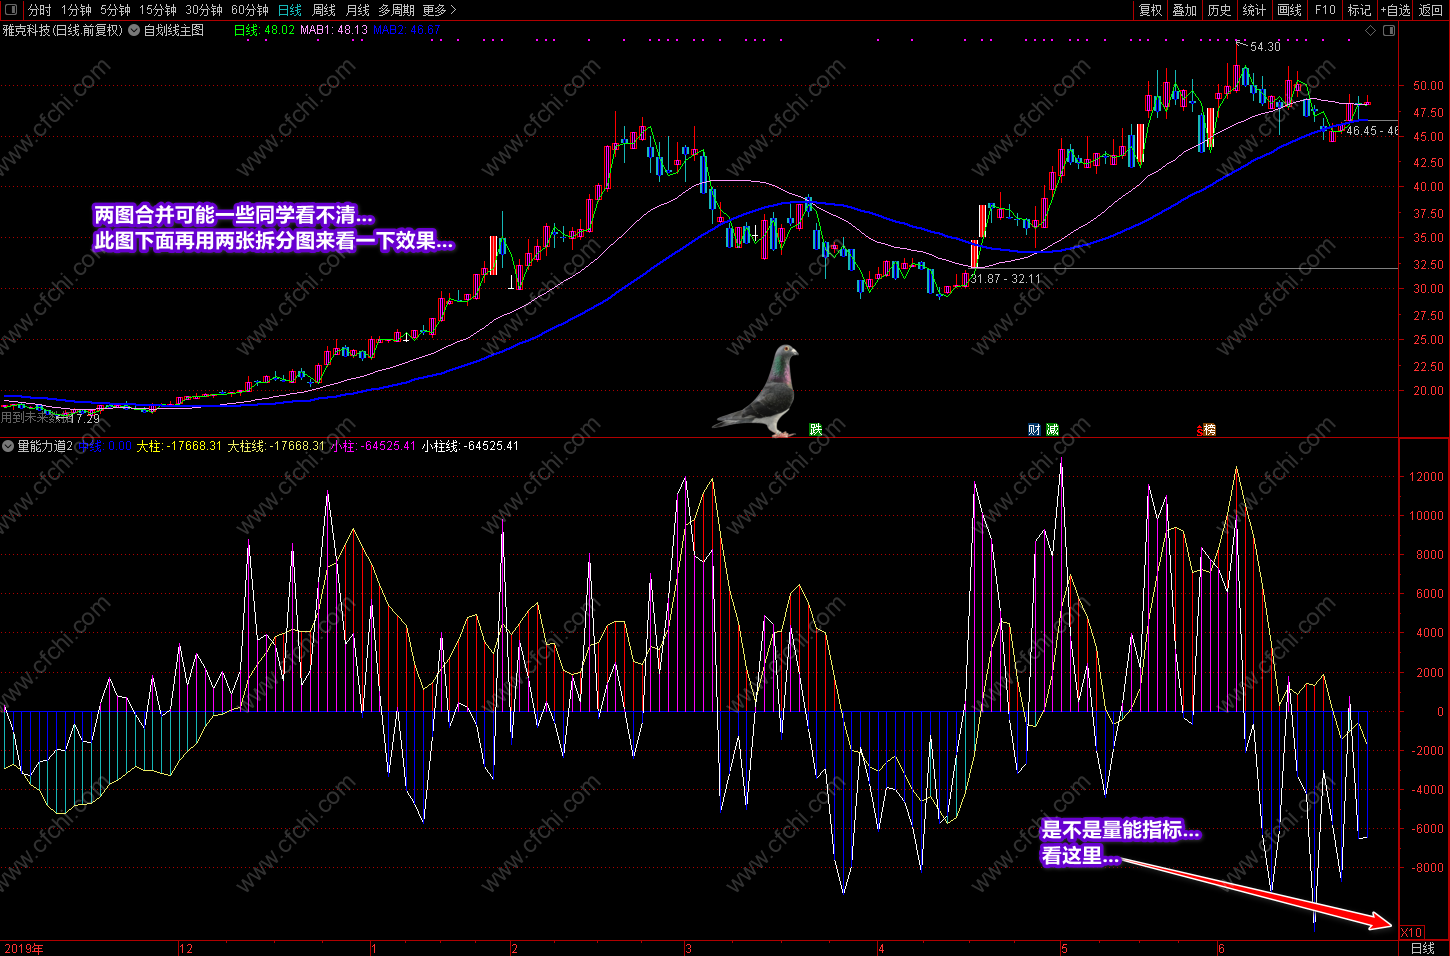Image resolution: width=1450 pixels, height=956 pixels.
Task: Click the 榜 ranking marker icon
Action: (1209, 429)
